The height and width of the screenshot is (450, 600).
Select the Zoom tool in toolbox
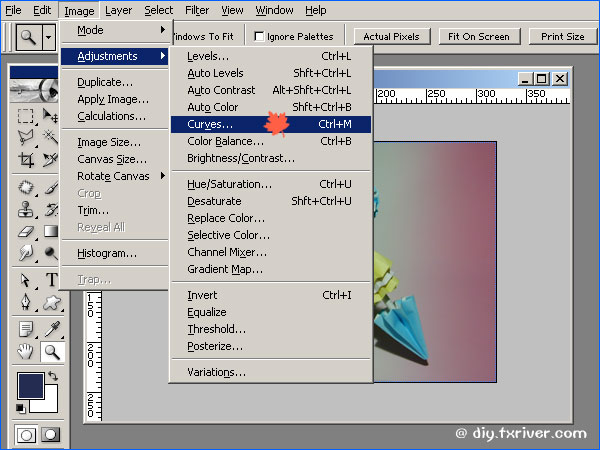(x=52, y=352)
